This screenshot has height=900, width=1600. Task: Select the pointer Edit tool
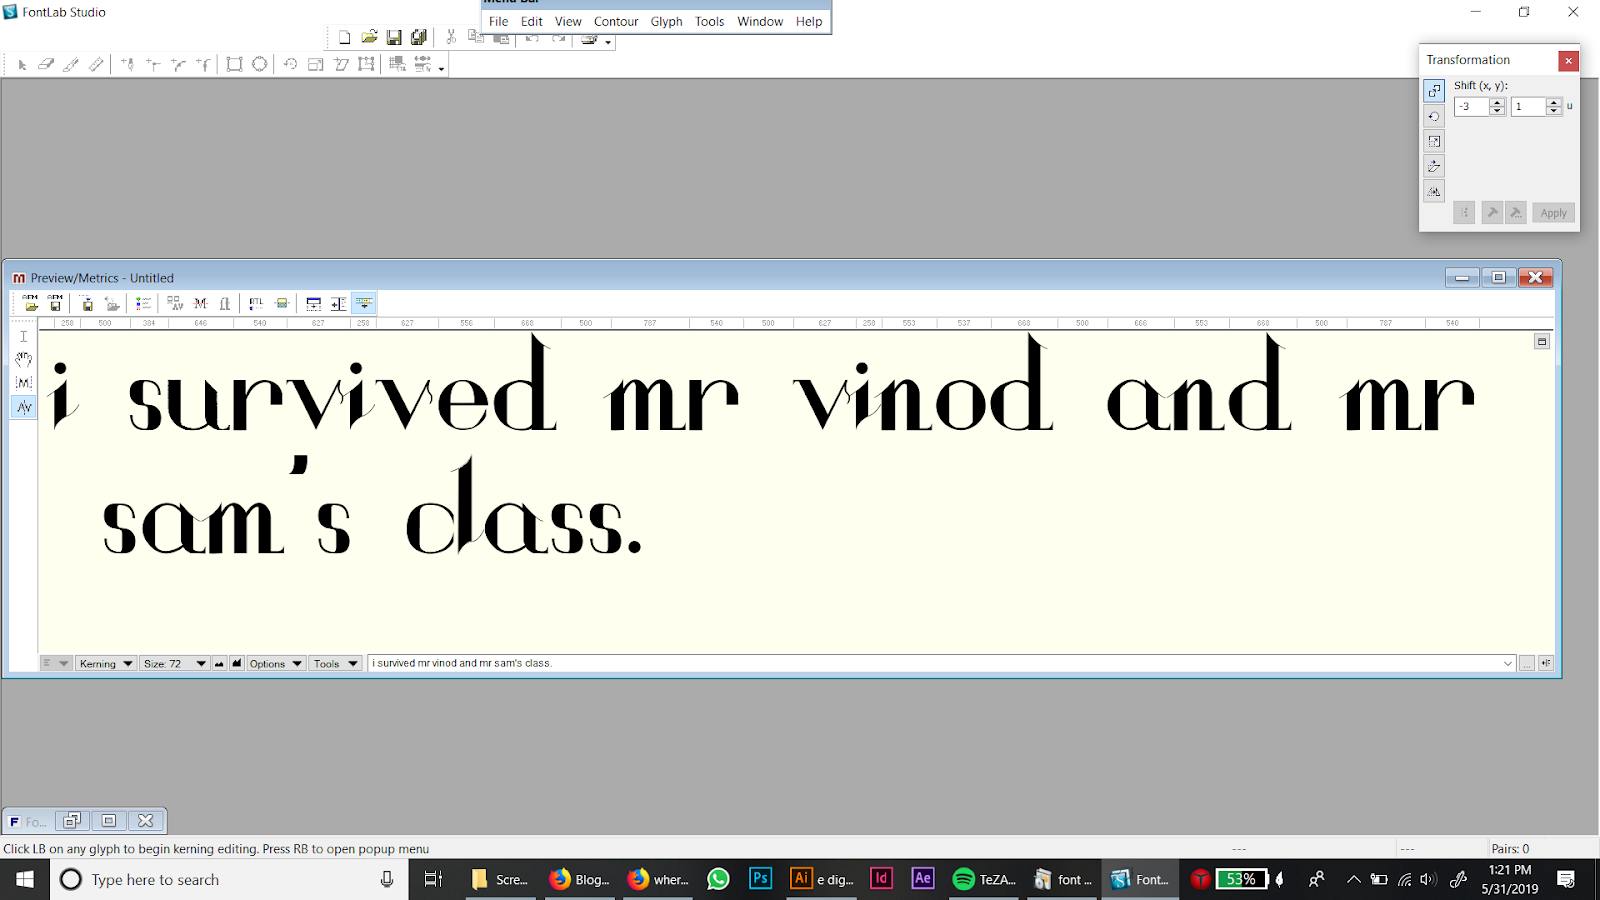[x=22, y=65]
